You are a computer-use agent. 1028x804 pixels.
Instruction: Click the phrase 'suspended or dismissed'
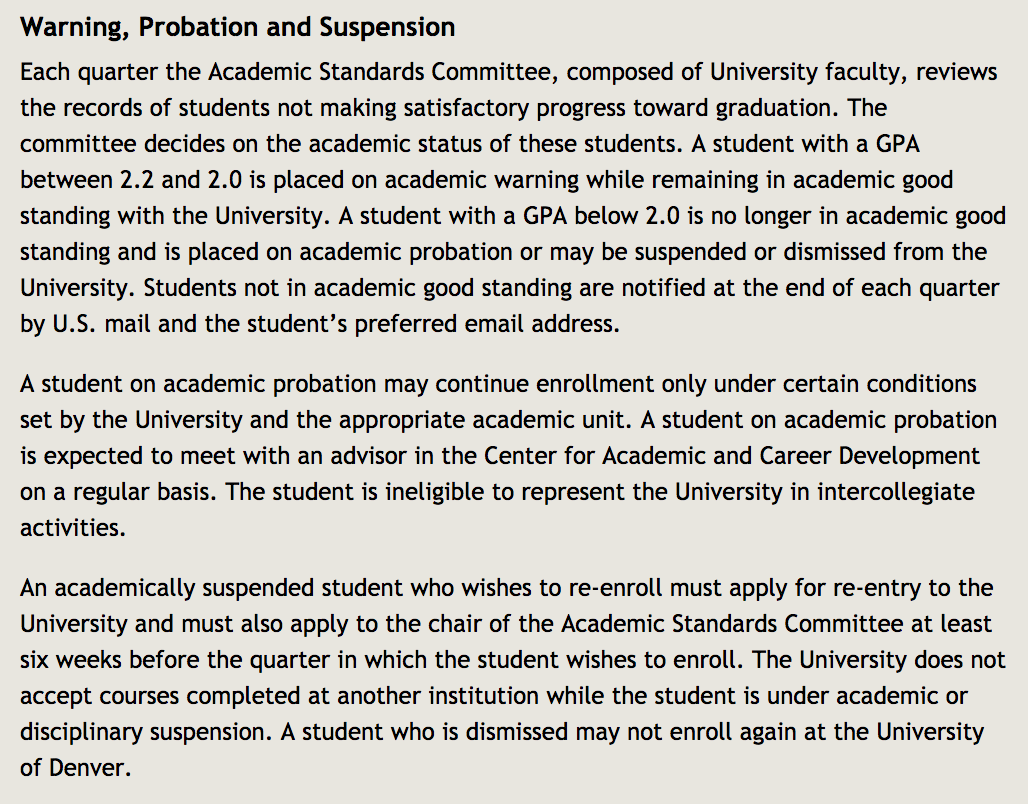[x=713, y=252]
